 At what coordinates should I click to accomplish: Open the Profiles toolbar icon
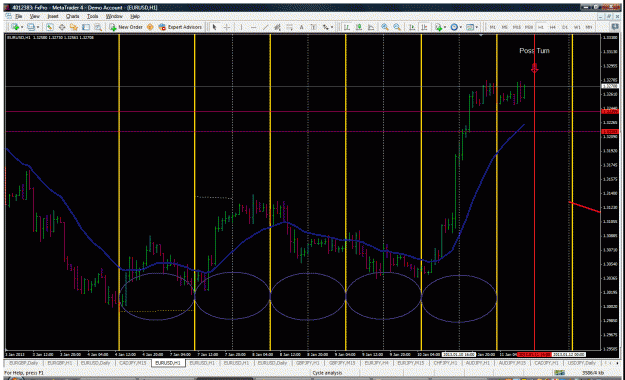(x=31, y=27)
